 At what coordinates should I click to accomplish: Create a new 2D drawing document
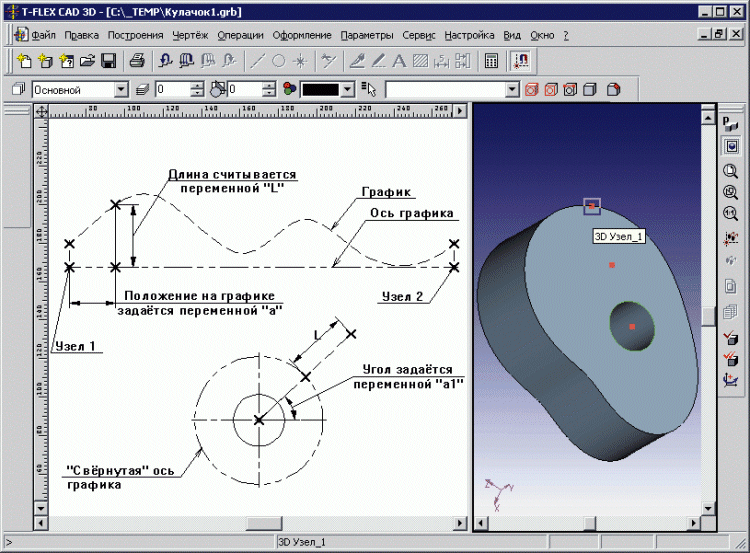pos(24,61)
